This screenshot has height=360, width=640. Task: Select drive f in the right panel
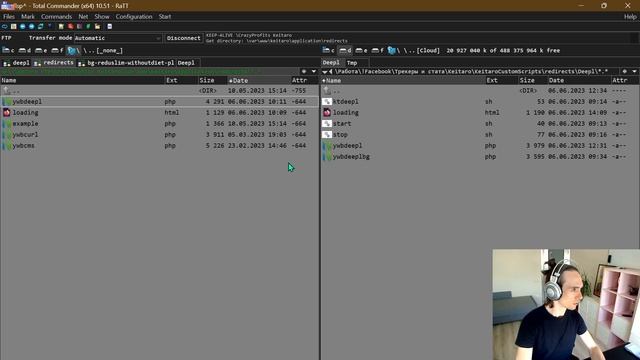[x=377, y=51]
